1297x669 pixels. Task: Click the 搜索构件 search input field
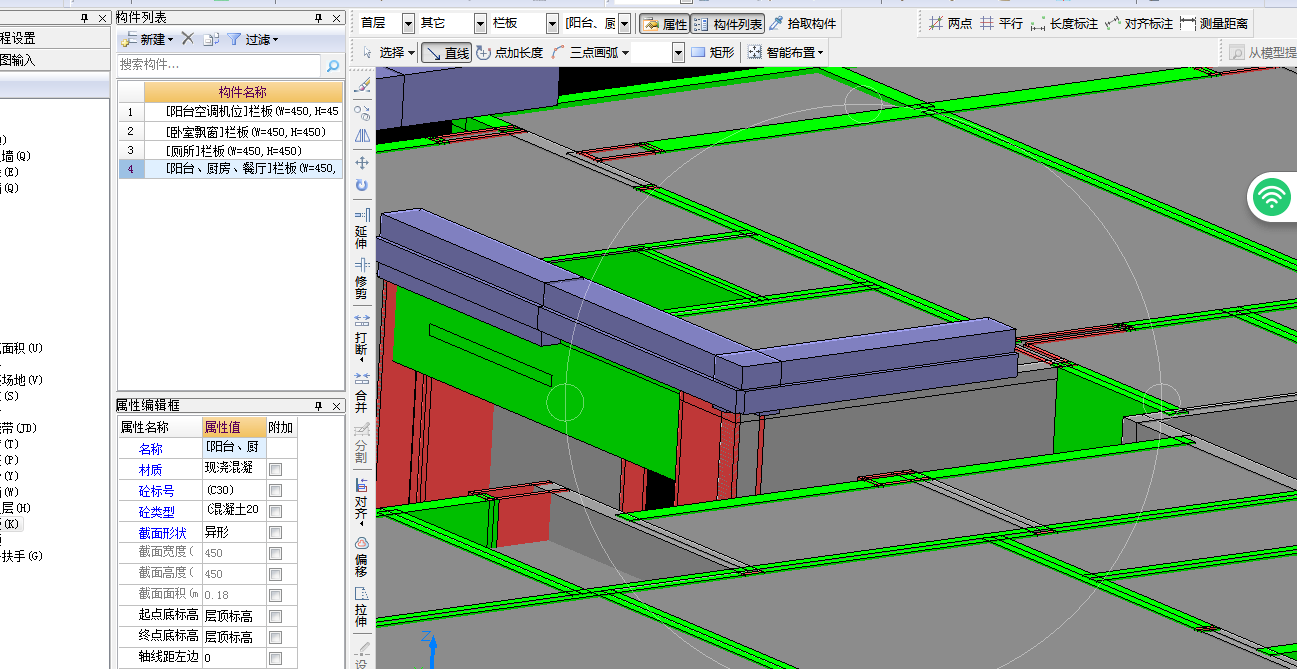(x=219, y=65)
